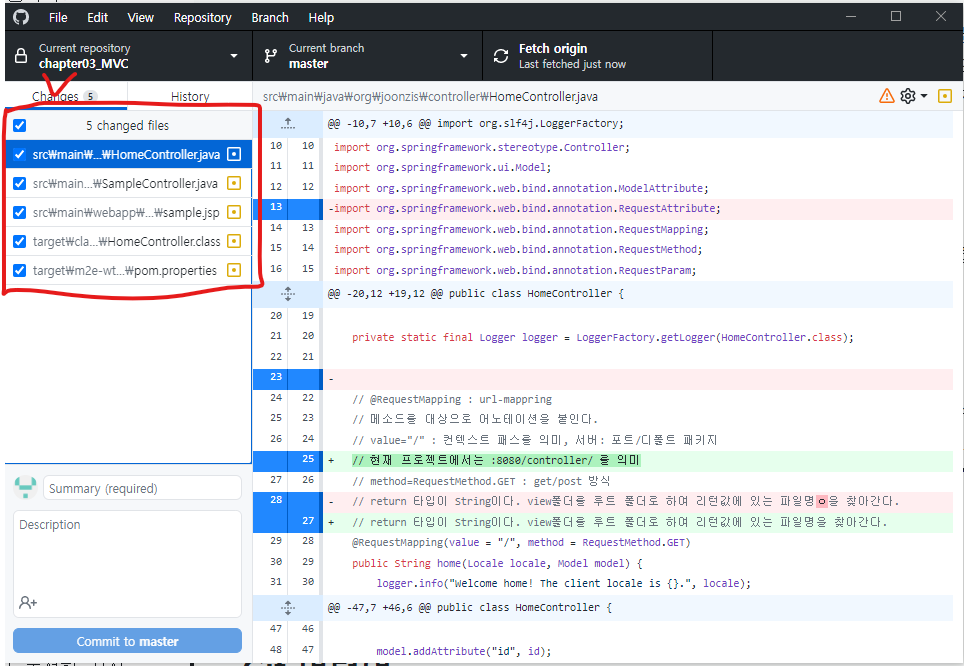Click the file path HomeController.java header
The image size is (964, 666).
tap(430, 97)
